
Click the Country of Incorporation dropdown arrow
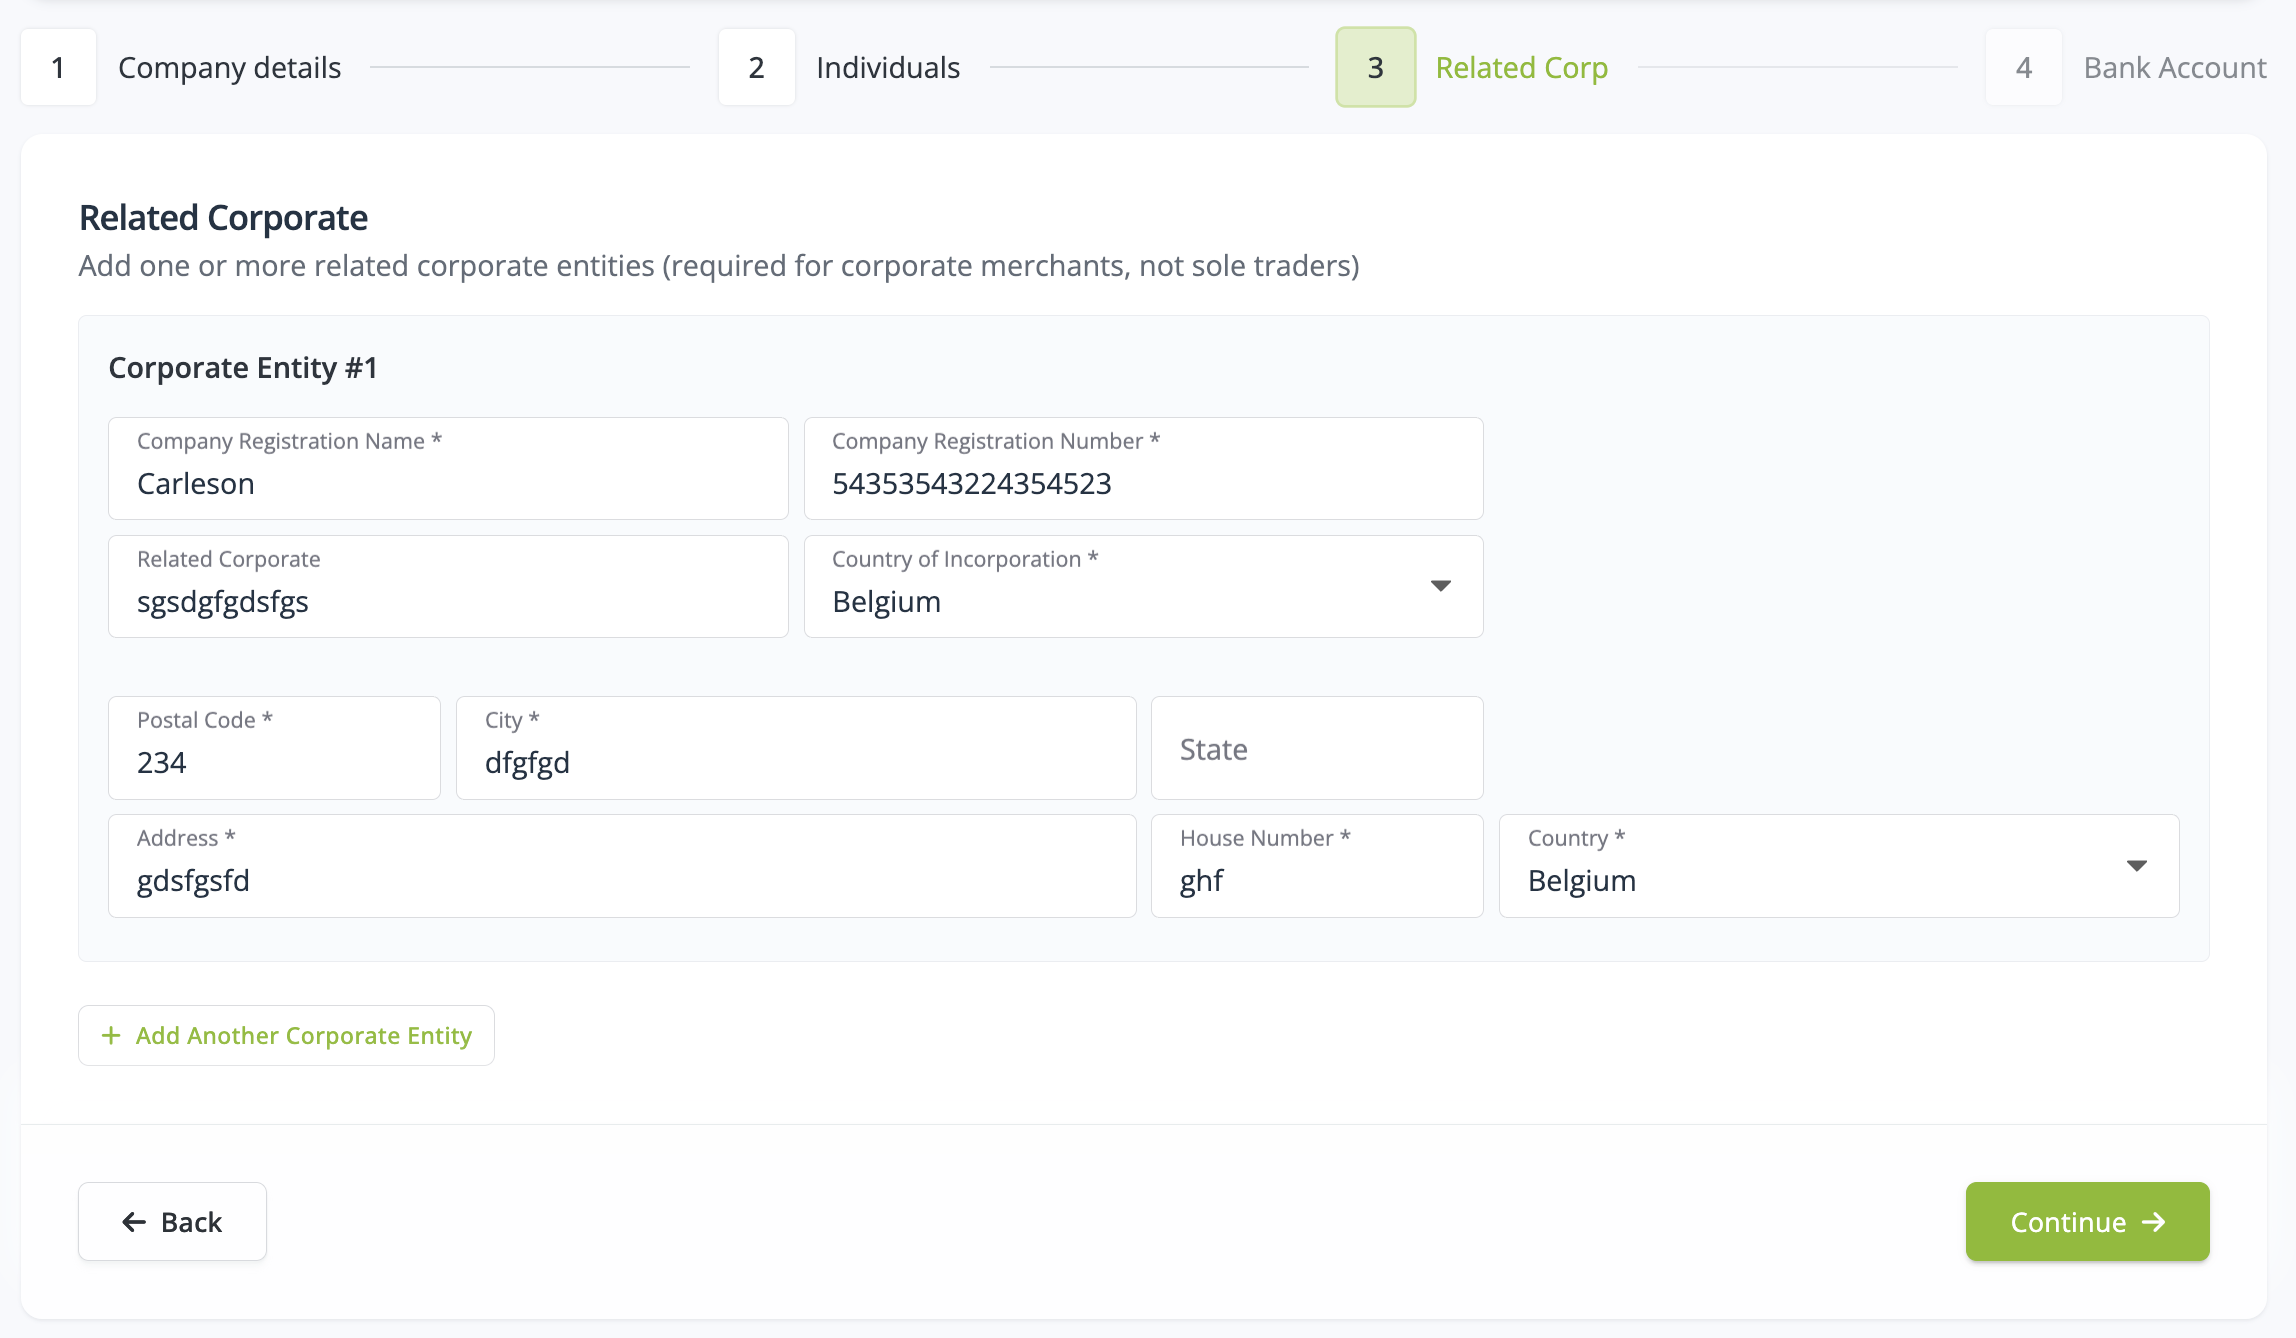click(x=1441, y=586)
